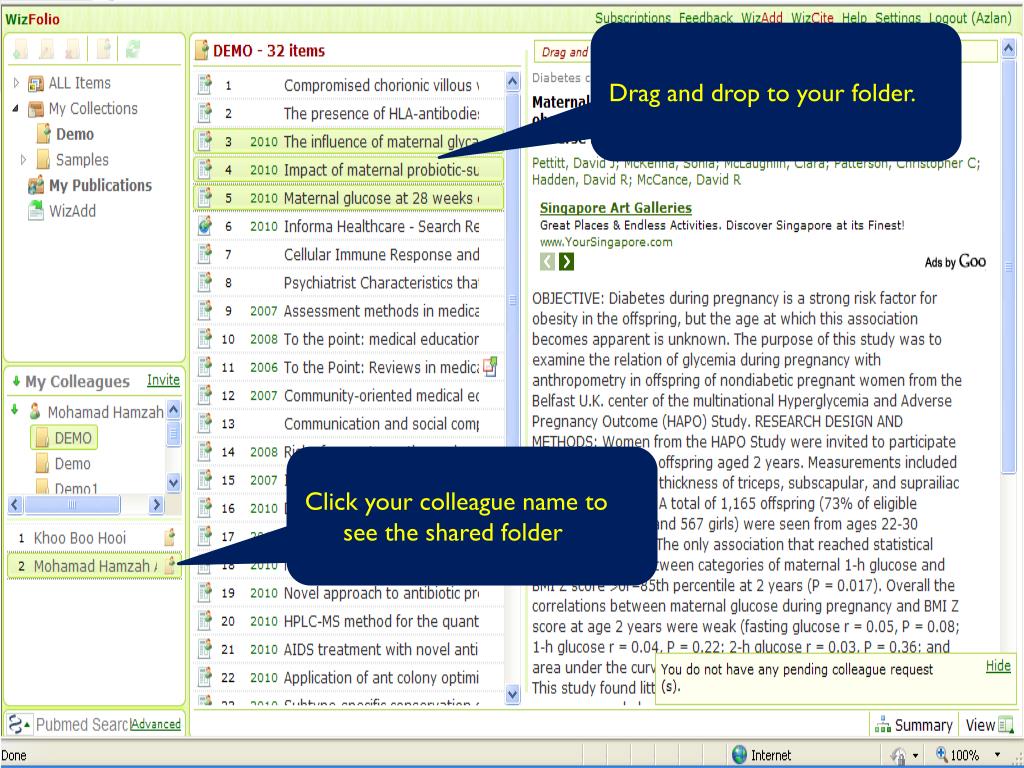Screen dimensions: 1024x768
Task: Open the zoom level dropdown arrow in status bar
Action: coord(997,755)
